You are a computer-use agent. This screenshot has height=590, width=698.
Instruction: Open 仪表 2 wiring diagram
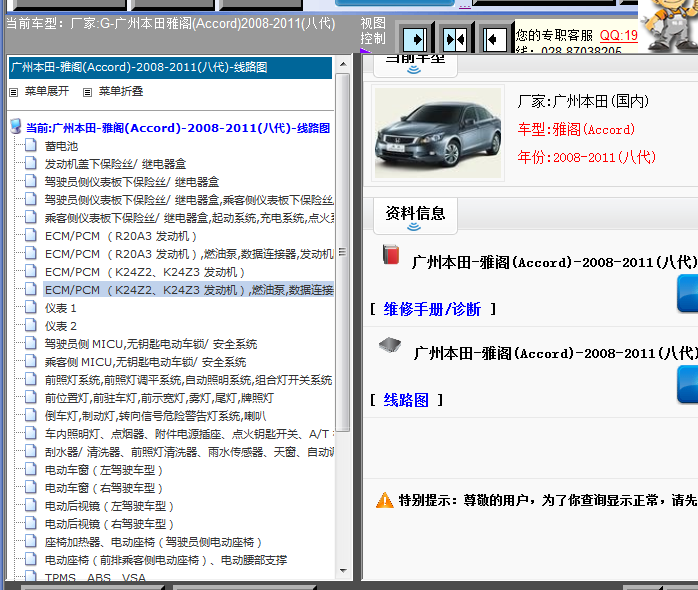(61, 326)
